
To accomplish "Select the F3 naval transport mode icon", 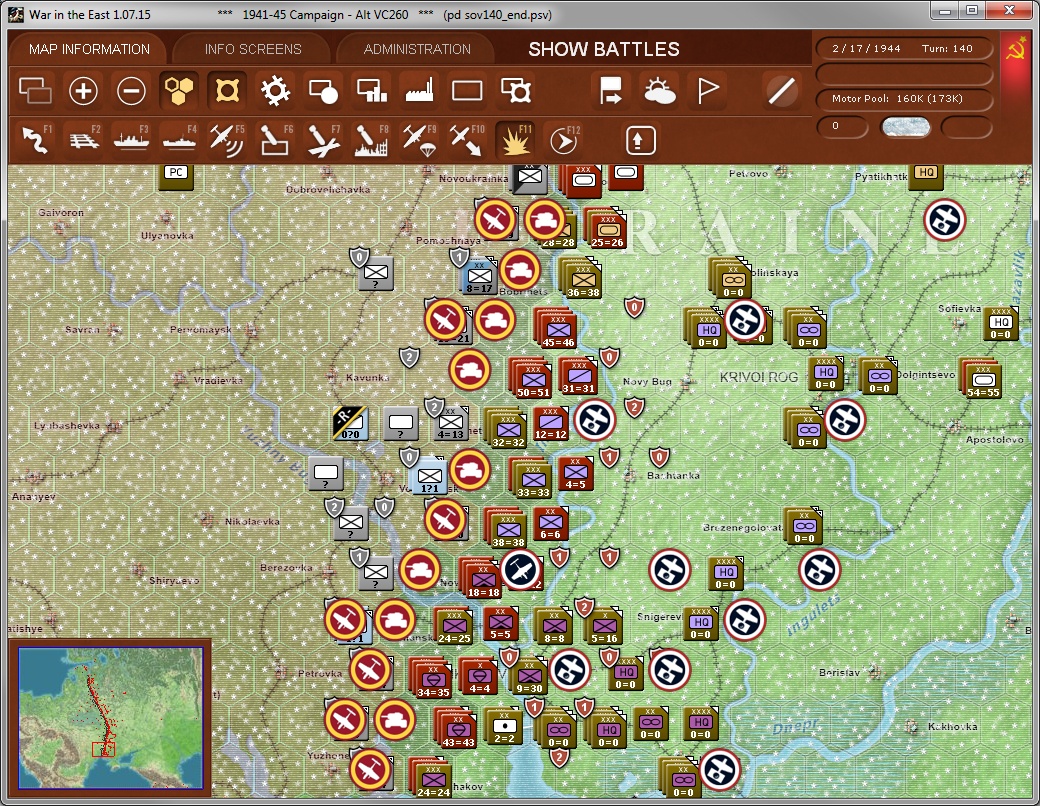I will point(131,139).
